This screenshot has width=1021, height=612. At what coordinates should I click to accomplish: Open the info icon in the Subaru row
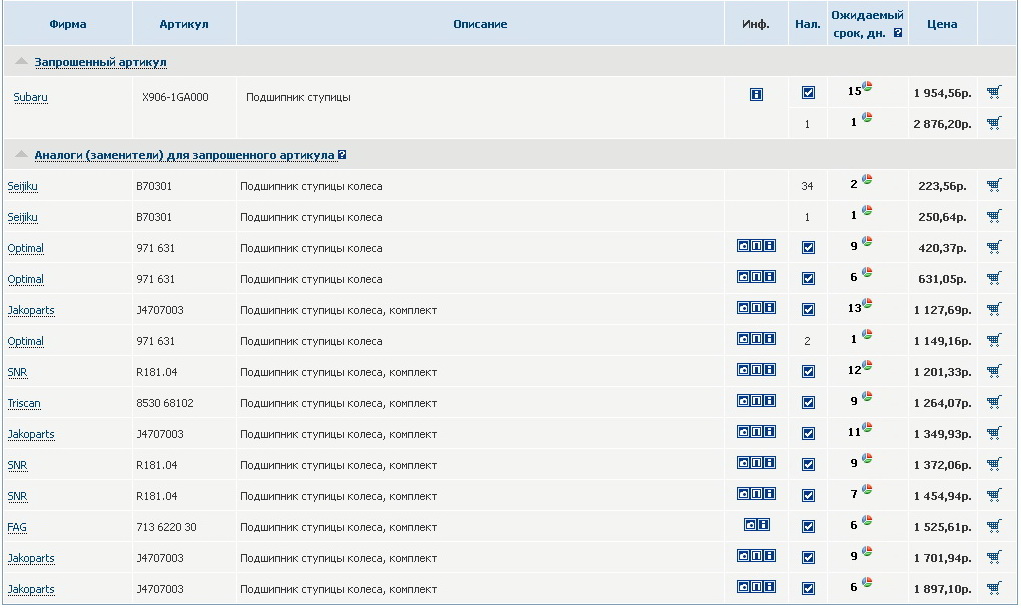[x=756, y=94]
